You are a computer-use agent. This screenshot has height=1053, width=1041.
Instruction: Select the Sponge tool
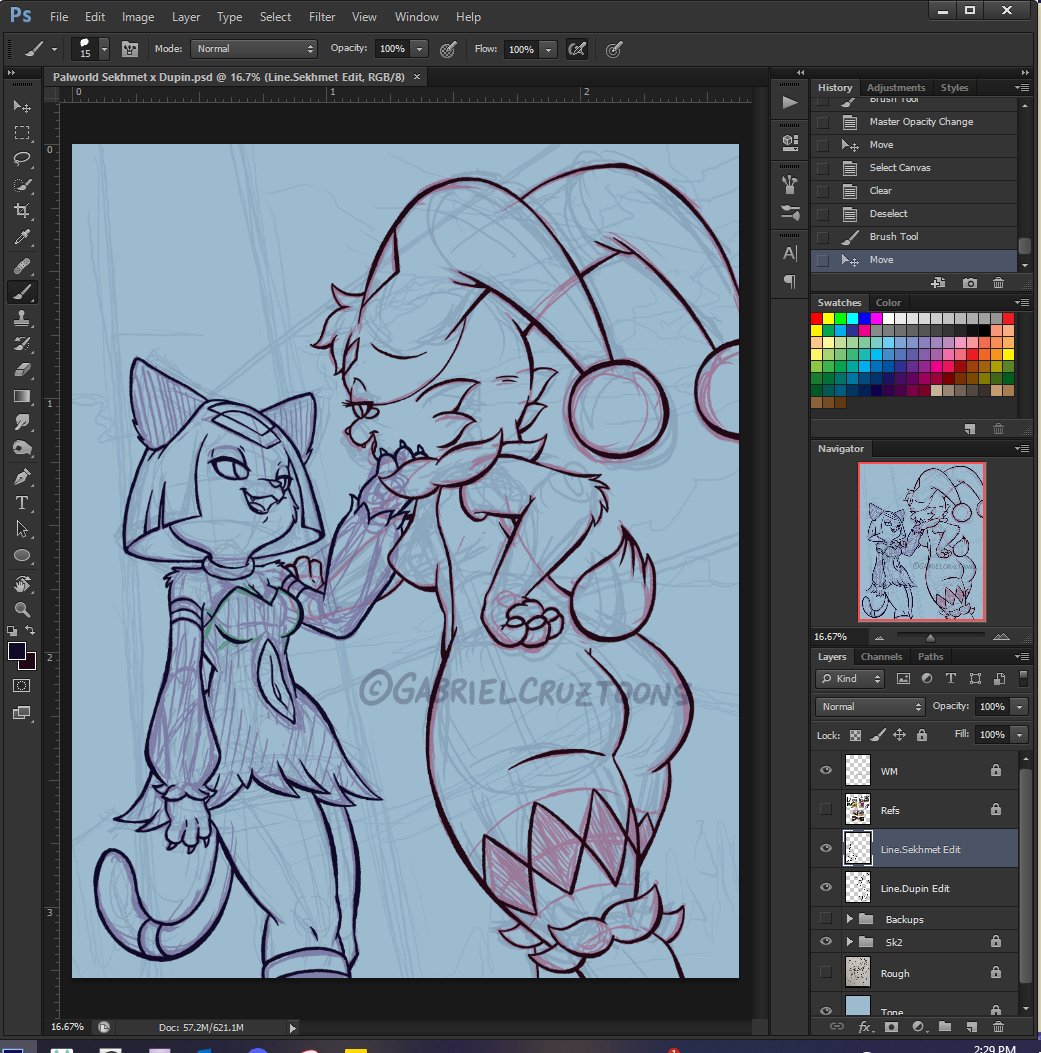pyautogui.click(x=21, y=449)
